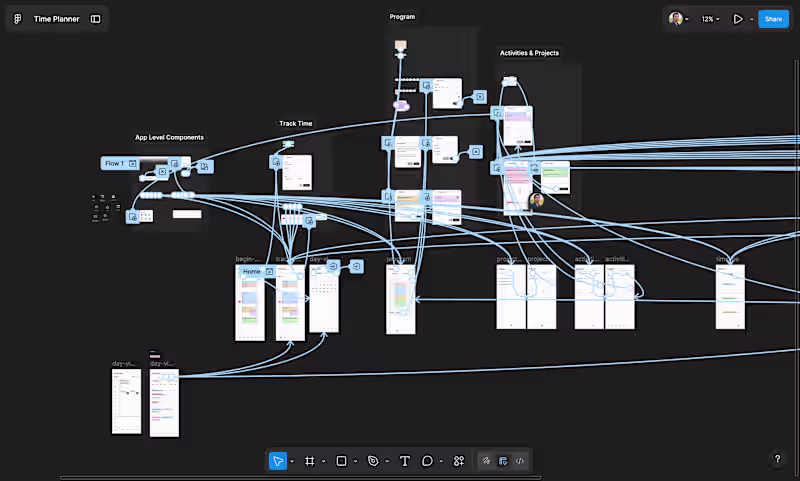This screenshot has height=481, width=800.
Task: Select the Activities & Projects section label
Action: tap(529, 53)
